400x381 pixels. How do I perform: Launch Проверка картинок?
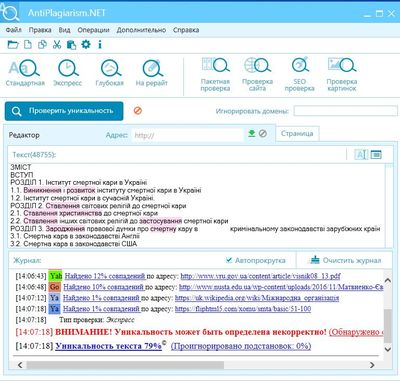coord(342,74)
